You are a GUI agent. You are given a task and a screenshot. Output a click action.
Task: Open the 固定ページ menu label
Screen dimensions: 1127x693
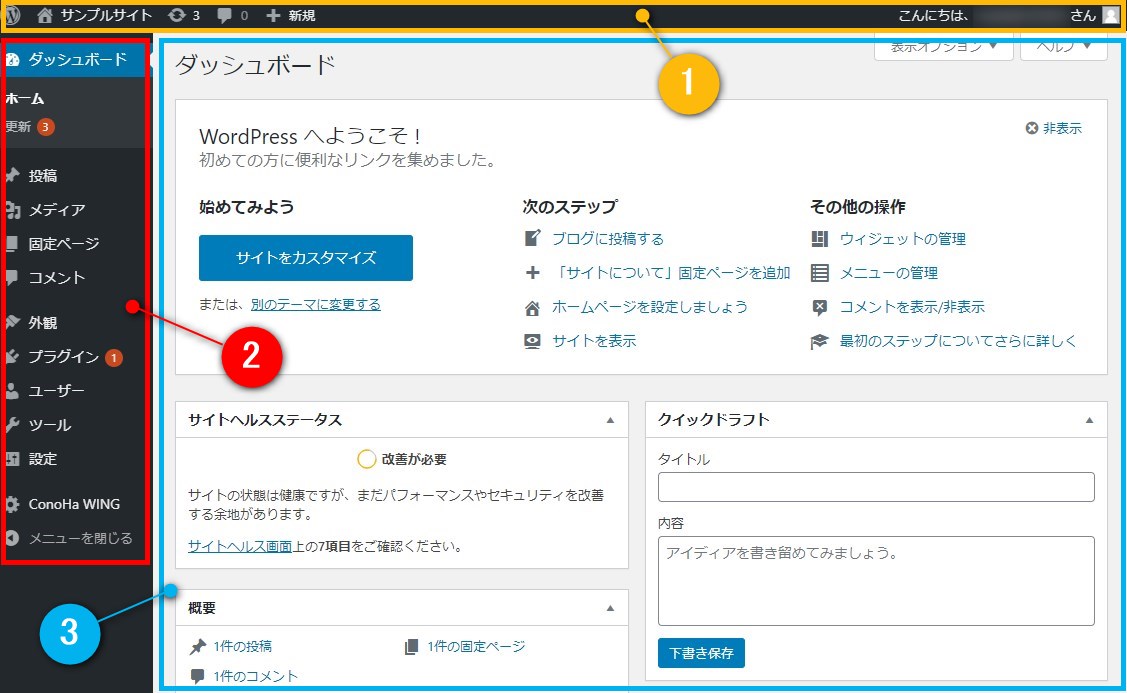(64, 244)
